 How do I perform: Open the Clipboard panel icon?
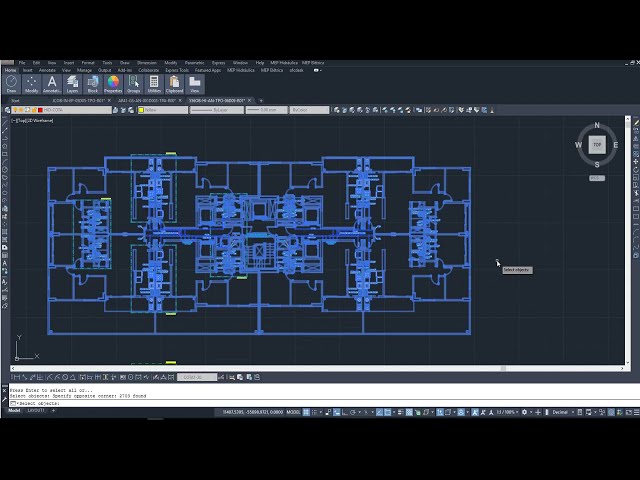(x=175, y=83)
